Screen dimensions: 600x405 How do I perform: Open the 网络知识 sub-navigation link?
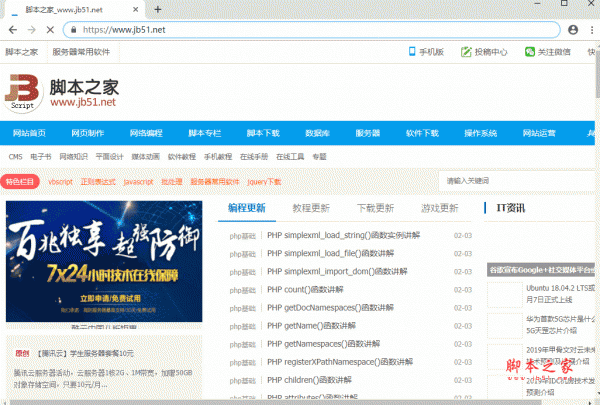(x=73, y=157)
